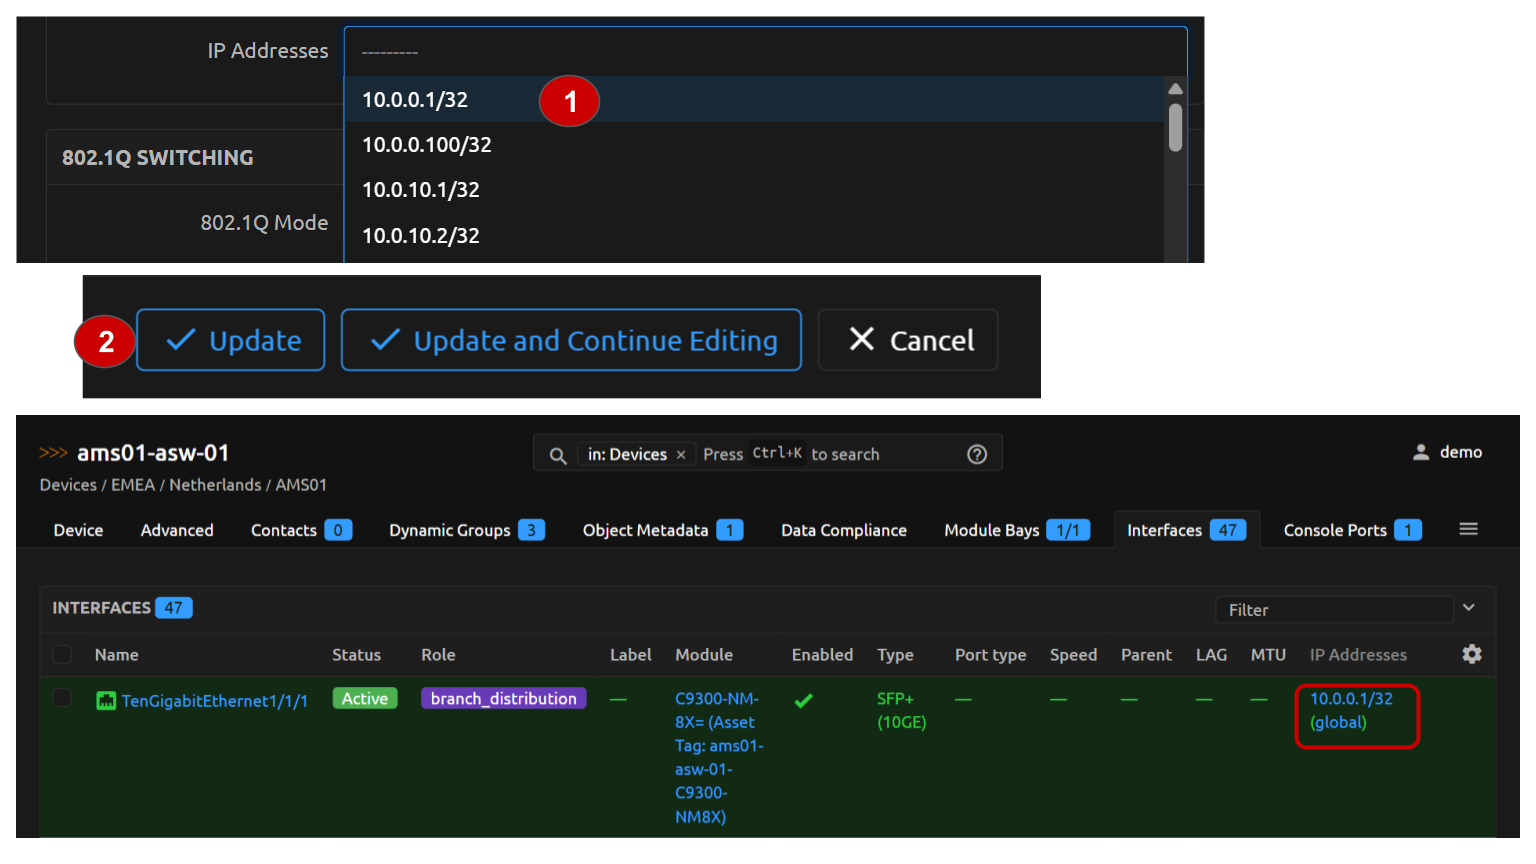Image resolution: width=1536 pixels, height=864 pixels.
Task: Click Update and Continue Editing
Action: 571,341
